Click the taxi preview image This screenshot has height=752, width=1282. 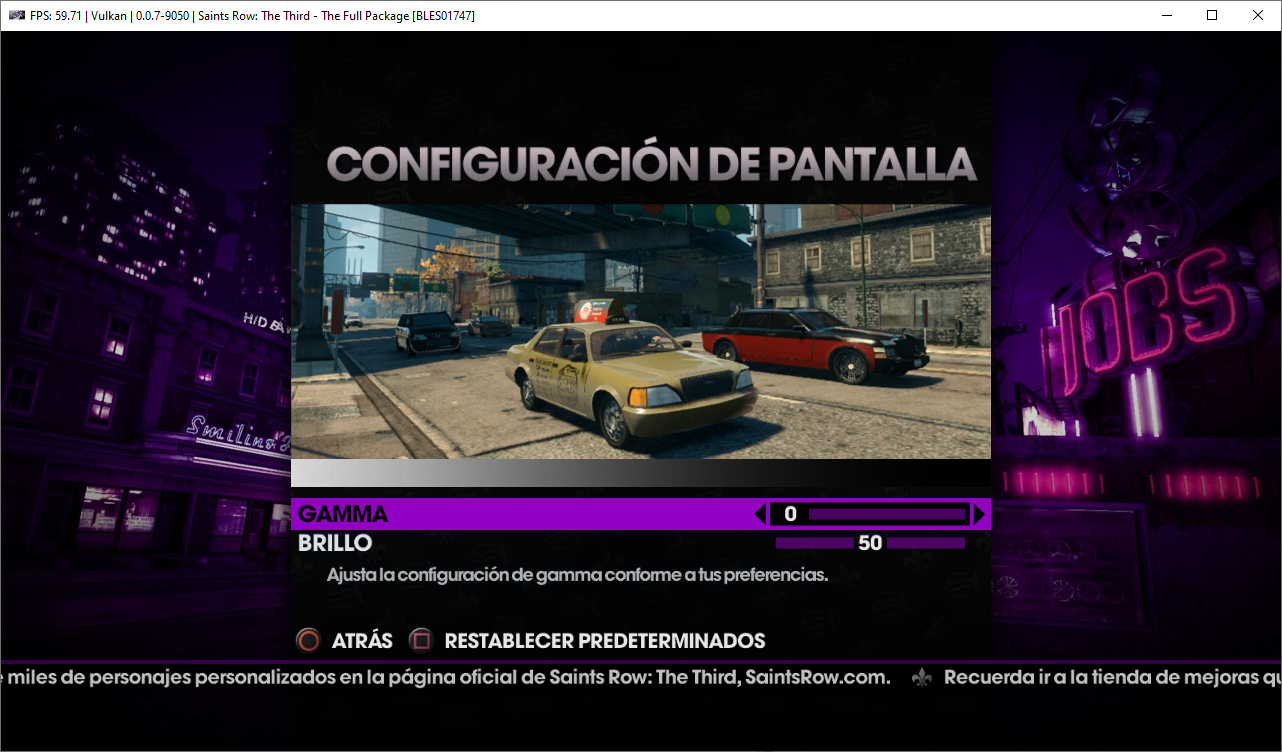(x=641, y=331)
